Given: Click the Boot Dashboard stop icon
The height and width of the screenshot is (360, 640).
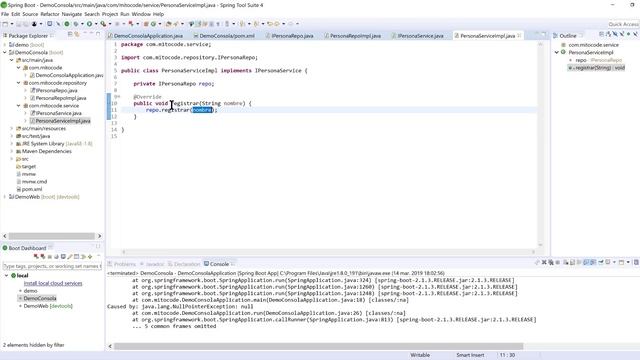Looking at the screenshot, I should click(x=49, y=257).
